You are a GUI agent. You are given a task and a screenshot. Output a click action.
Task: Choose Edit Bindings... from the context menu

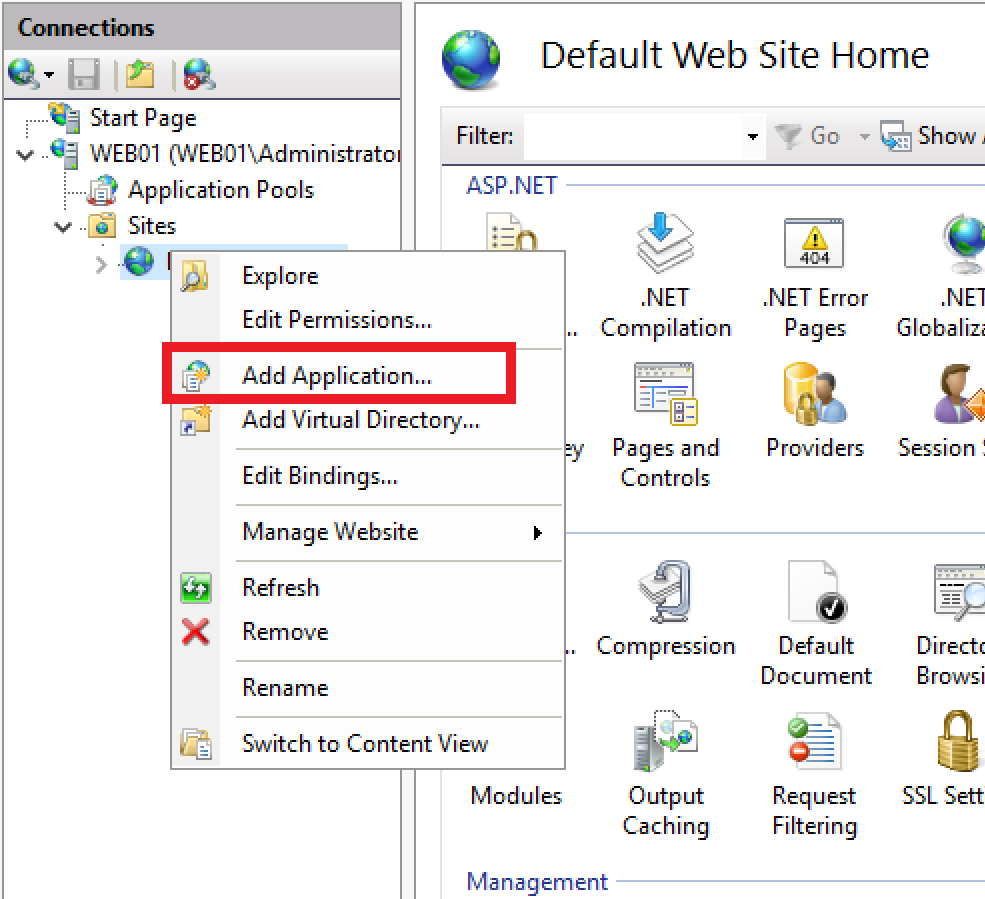(368, 476)
